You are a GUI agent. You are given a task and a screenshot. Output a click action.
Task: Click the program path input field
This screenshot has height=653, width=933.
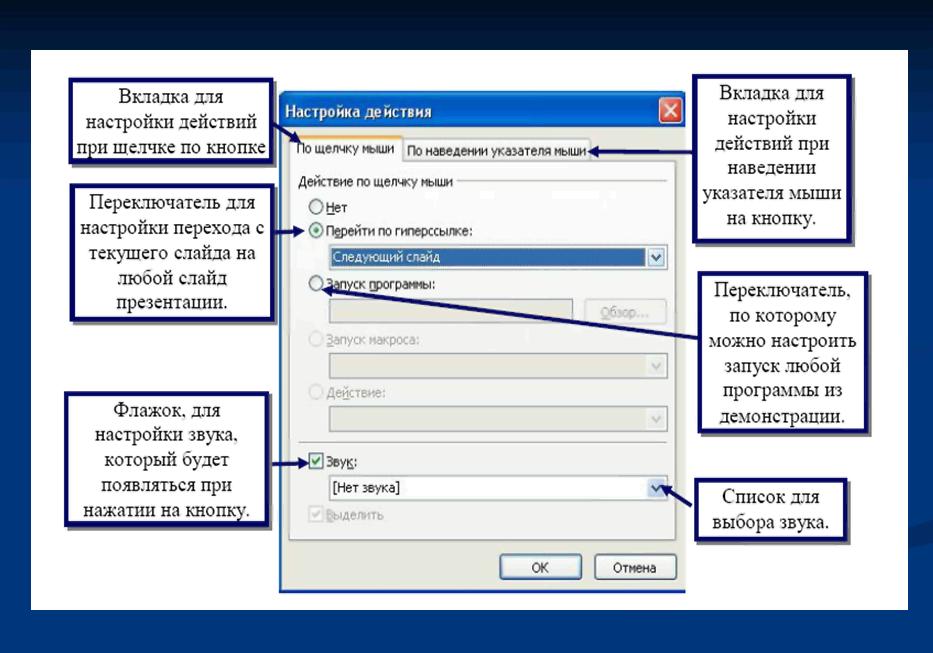[450, 311]
